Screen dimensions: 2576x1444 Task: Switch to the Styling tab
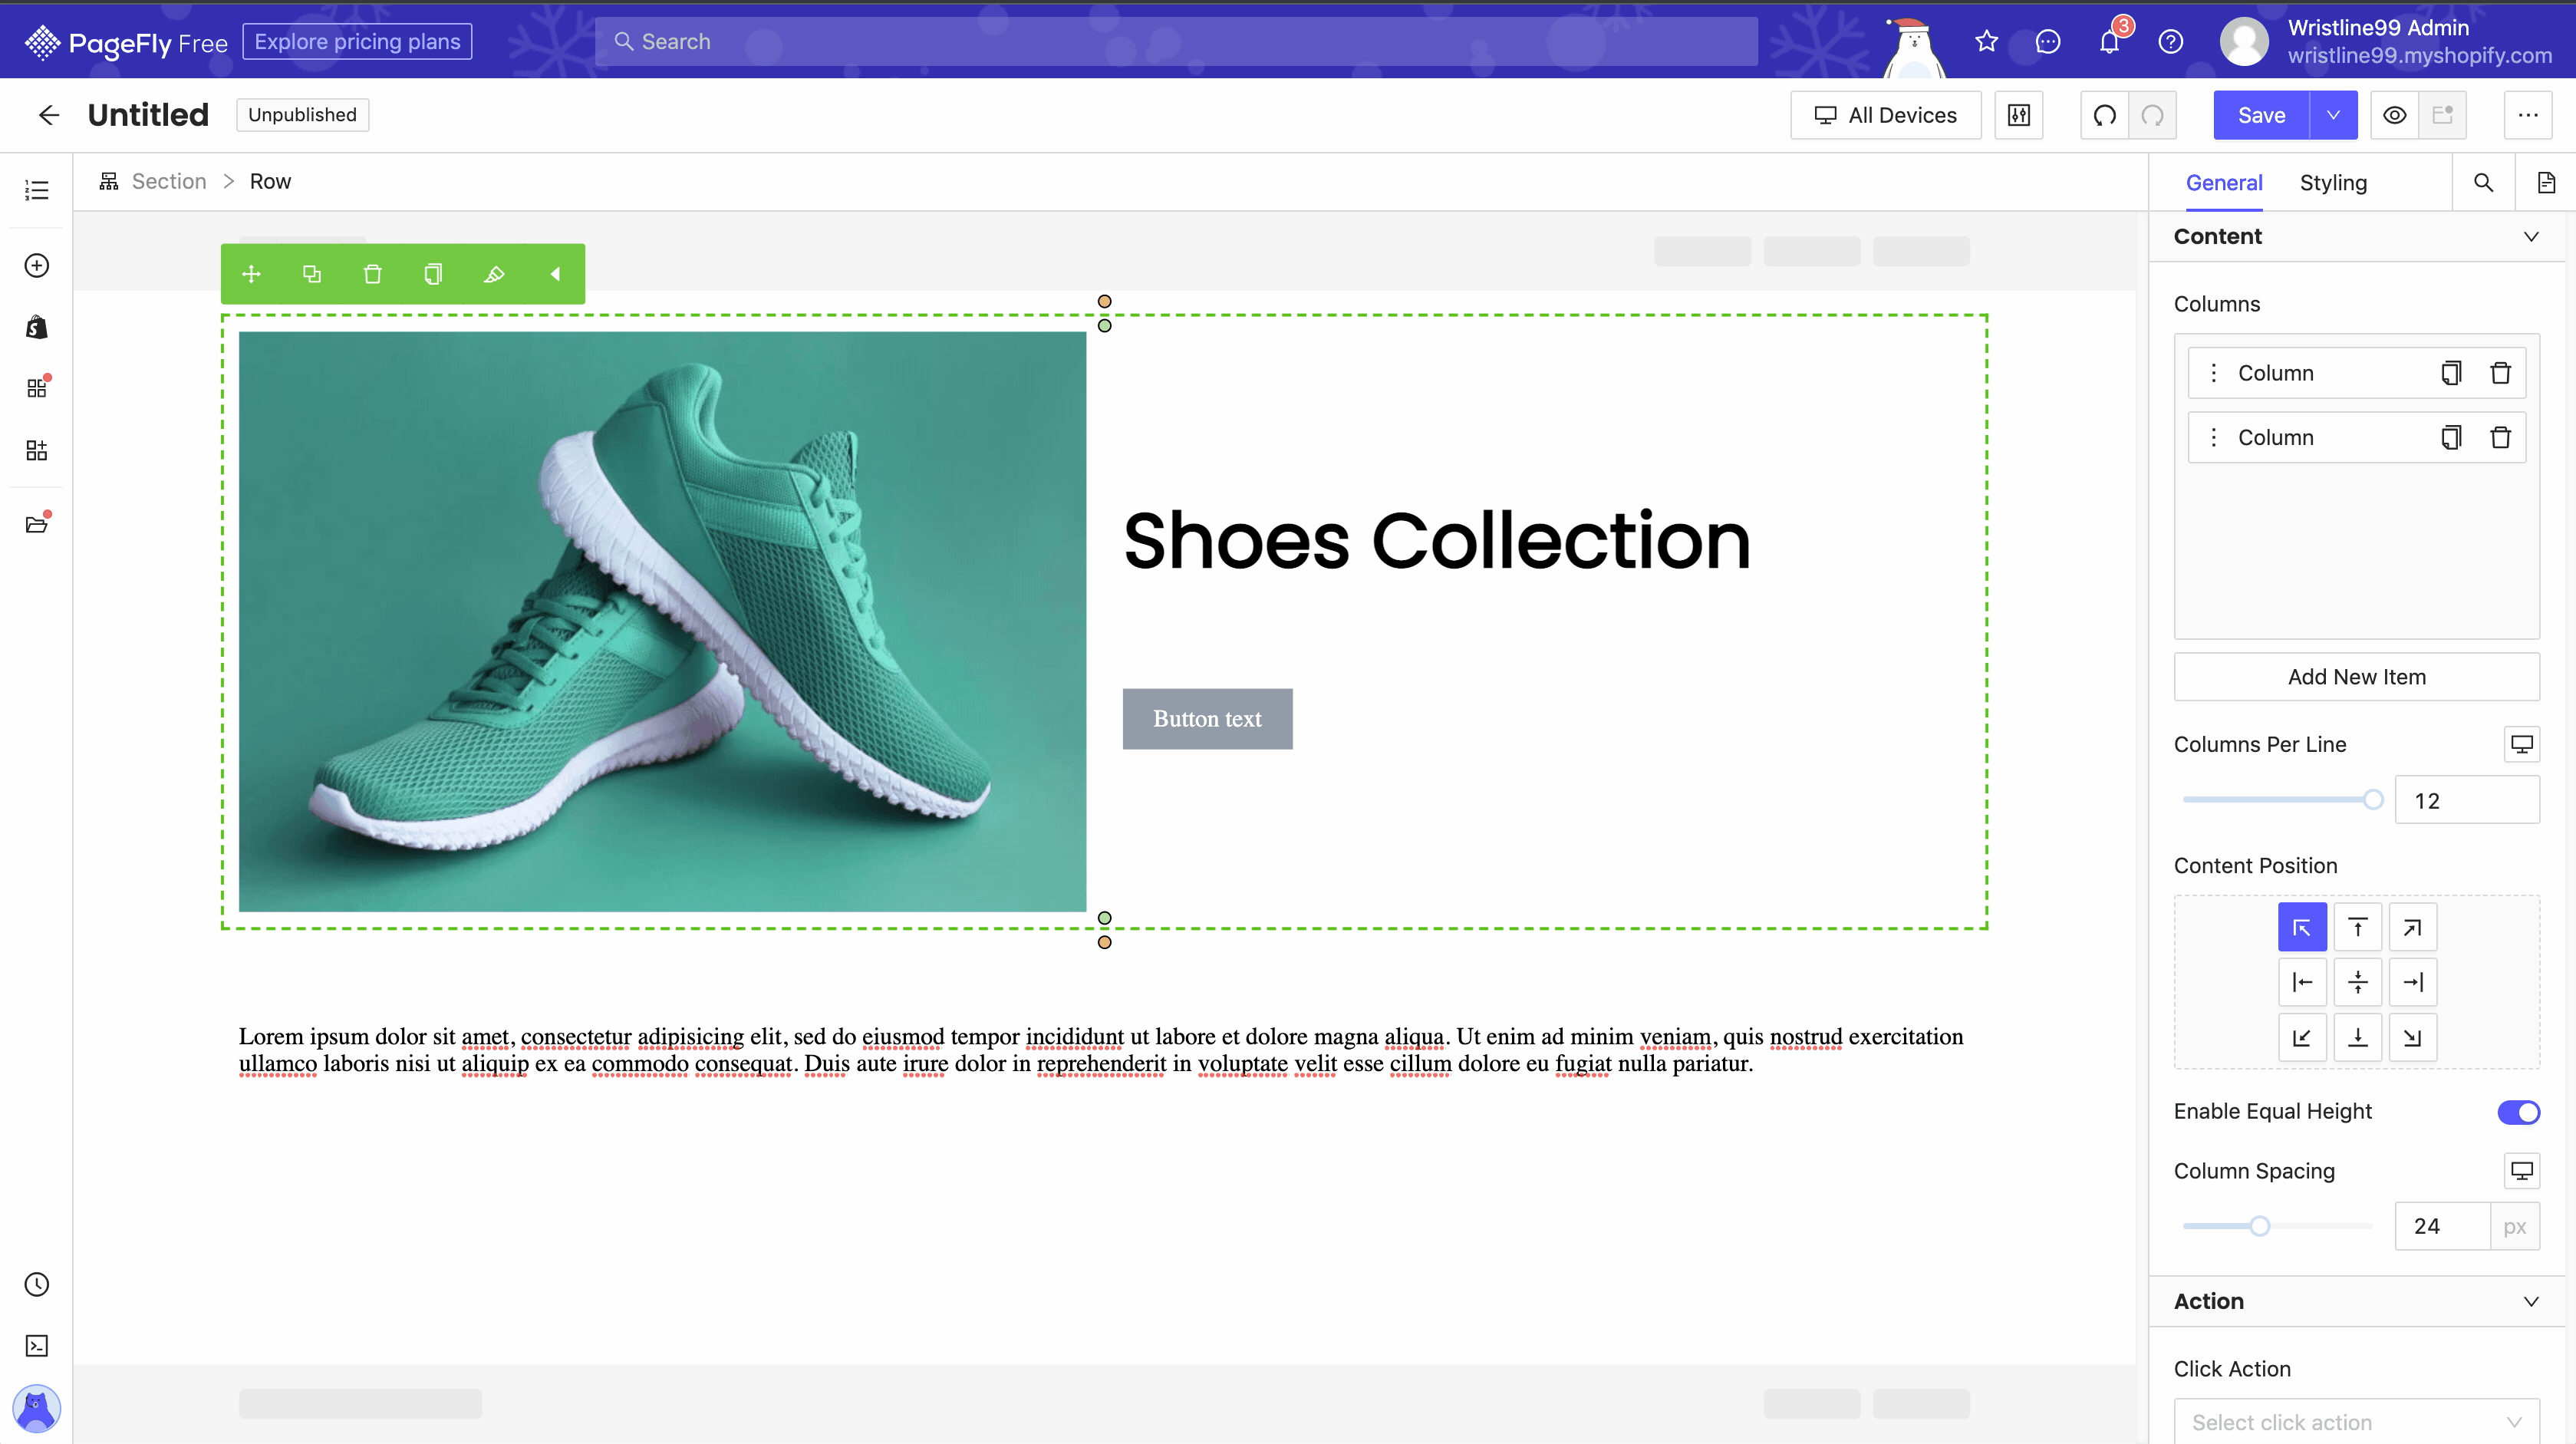(x=2333, y=183)
